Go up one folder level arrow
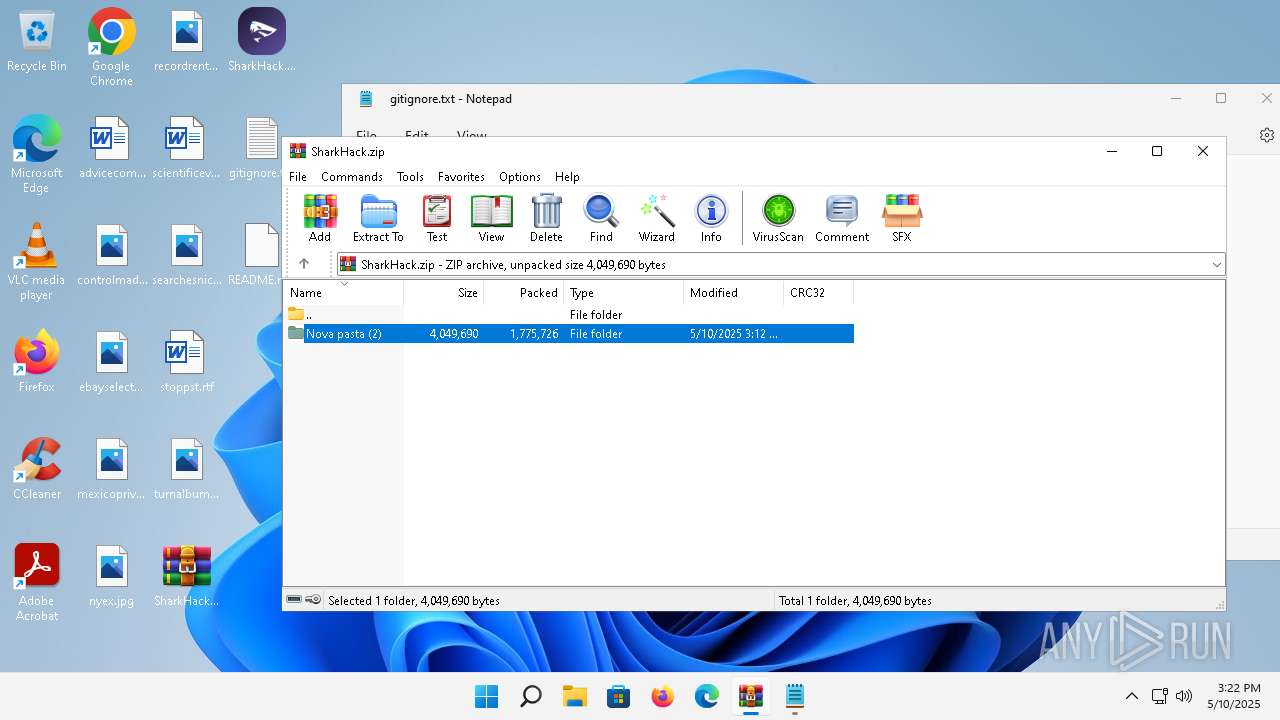Image resolution: width=1280 pixels, height=720 pixels. coord(304,264)
